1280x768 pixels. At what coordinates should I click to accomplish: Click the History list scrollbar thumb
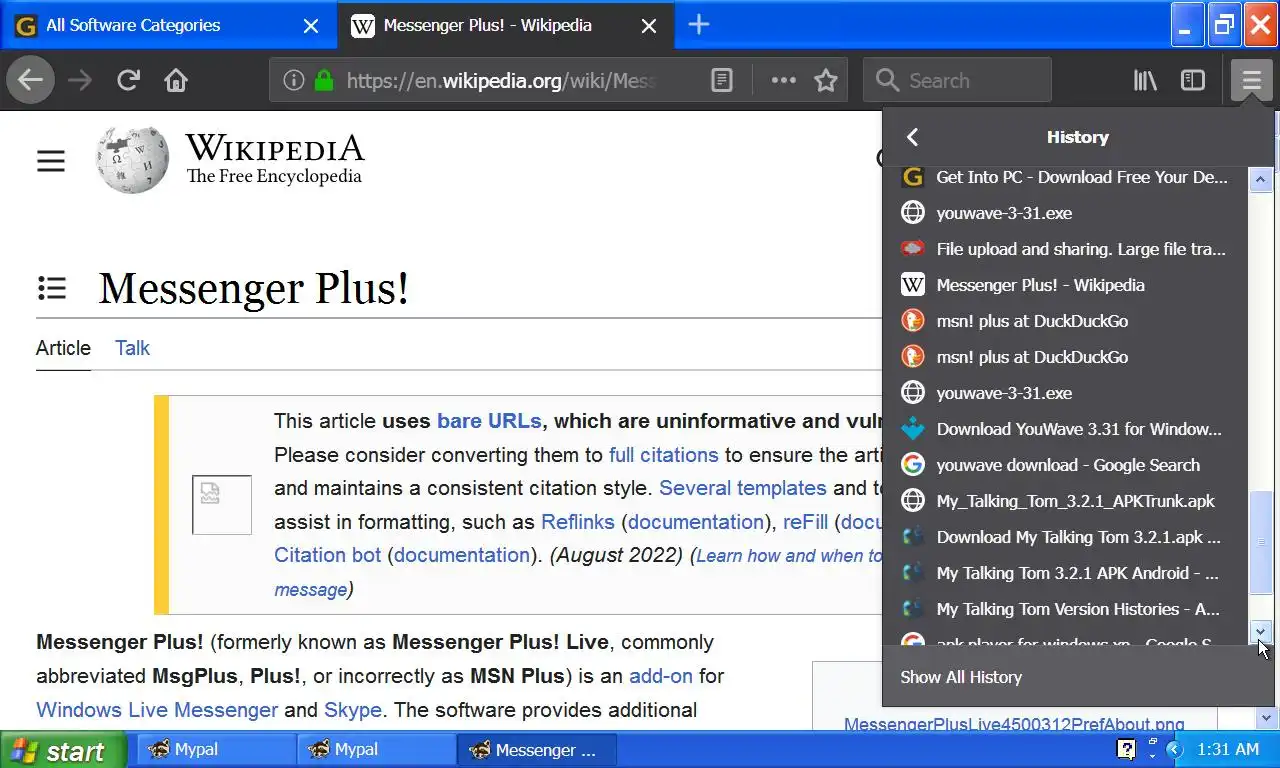point(1261,541)
